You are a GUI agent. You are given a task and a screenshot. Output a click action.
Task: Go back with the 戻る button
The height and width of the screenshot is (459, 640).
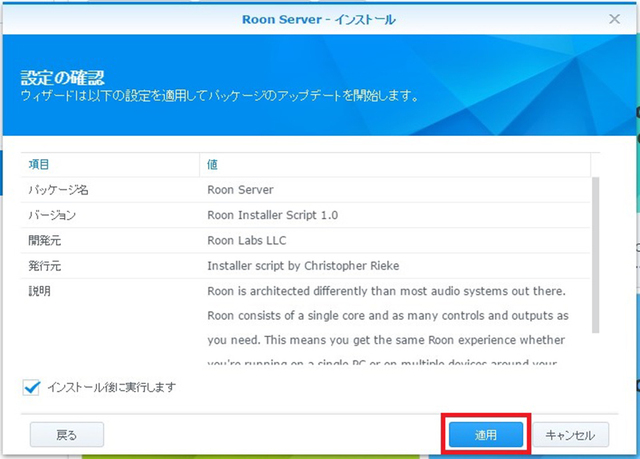(x=67, y=435)
